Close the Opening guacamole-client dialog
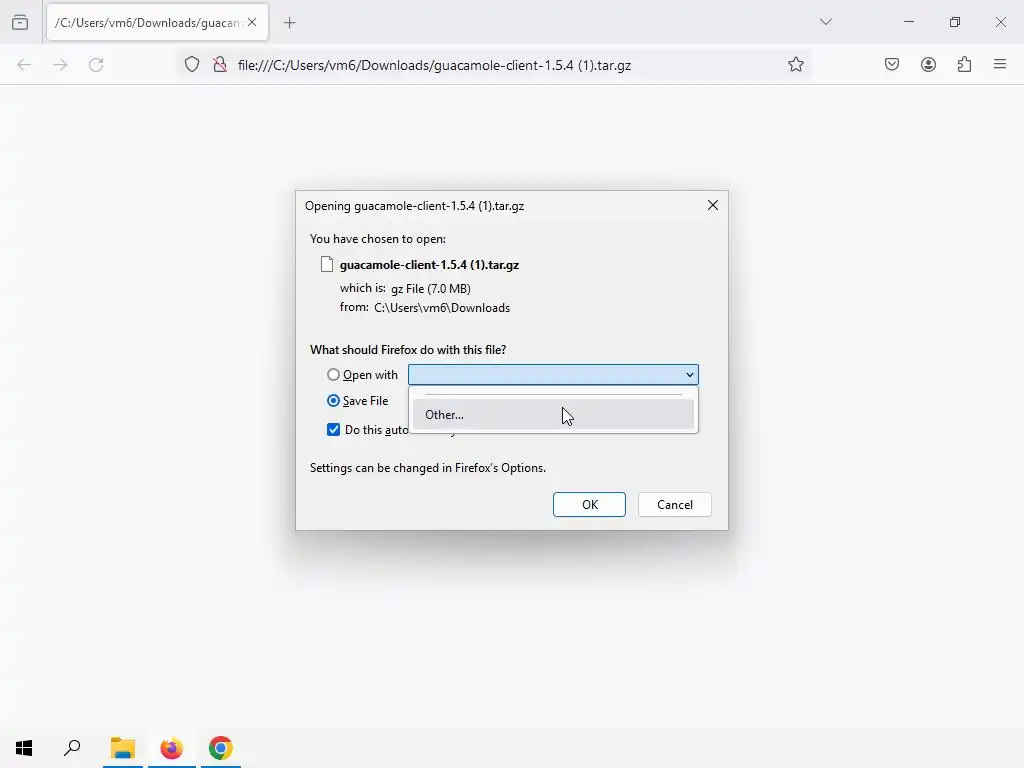The height and width of the screenshot is (768, 1024). click(712, 206)
